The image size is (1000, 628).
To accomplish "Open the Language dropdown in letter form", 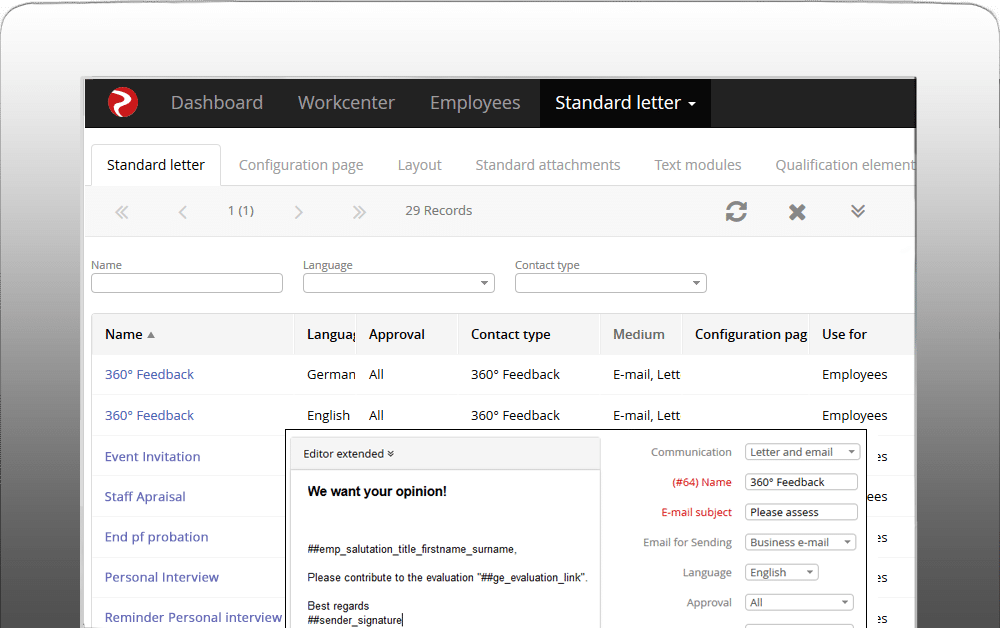I will (x=781, y=573).
